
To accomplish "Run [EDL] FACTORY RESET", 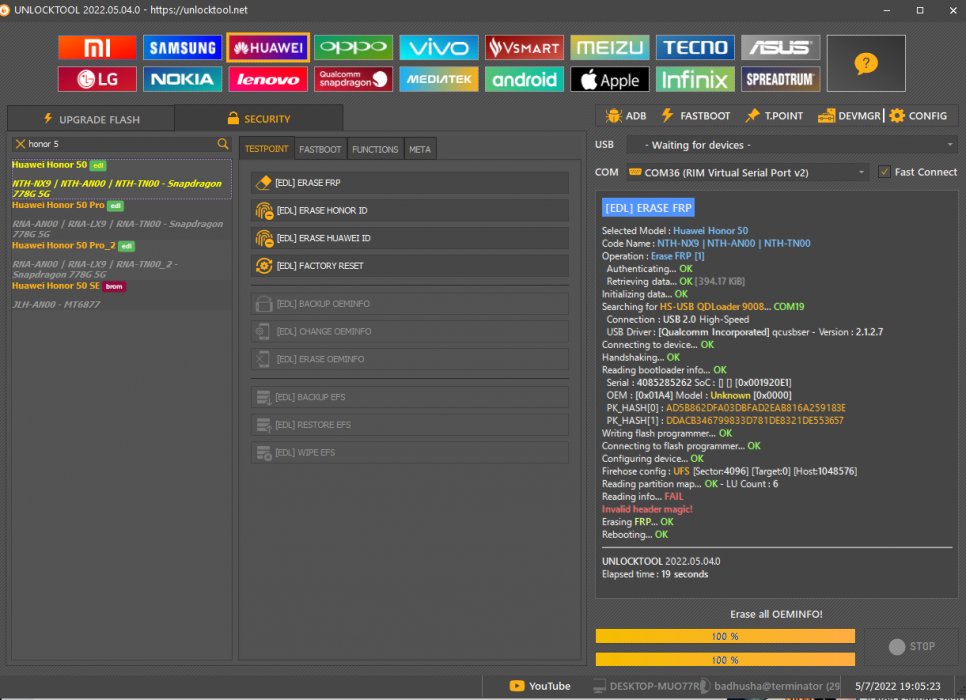I will (x=410, y=266).
